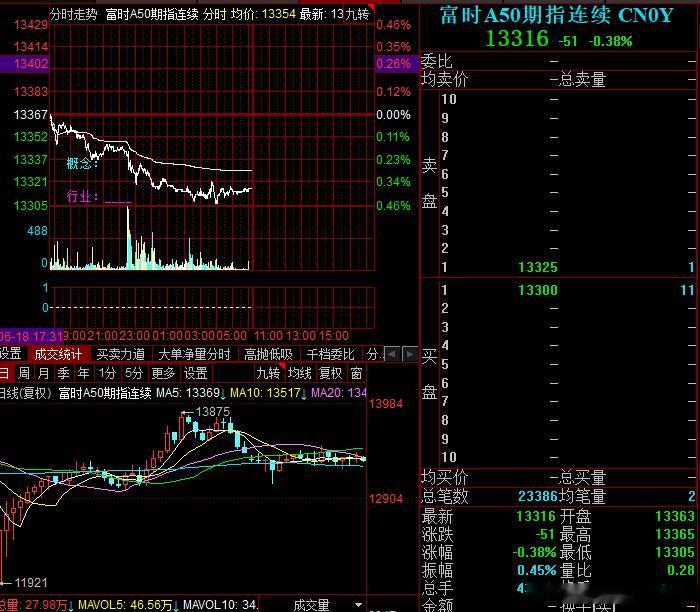
Task: Click the 委比 row label
Action: (437, 61)
